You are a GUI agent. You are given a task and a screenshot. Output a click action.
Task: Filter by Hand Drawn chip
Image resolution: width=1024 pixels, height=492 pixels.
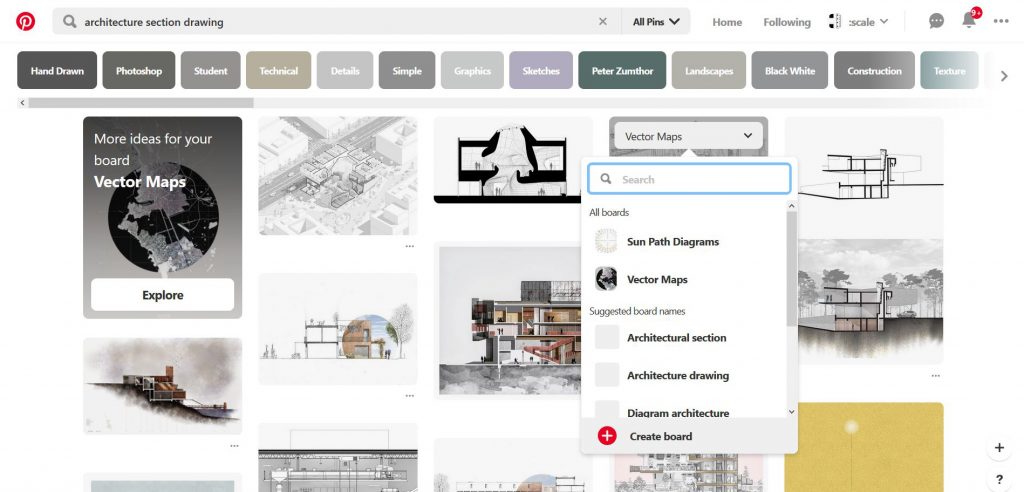click(57, 71)
